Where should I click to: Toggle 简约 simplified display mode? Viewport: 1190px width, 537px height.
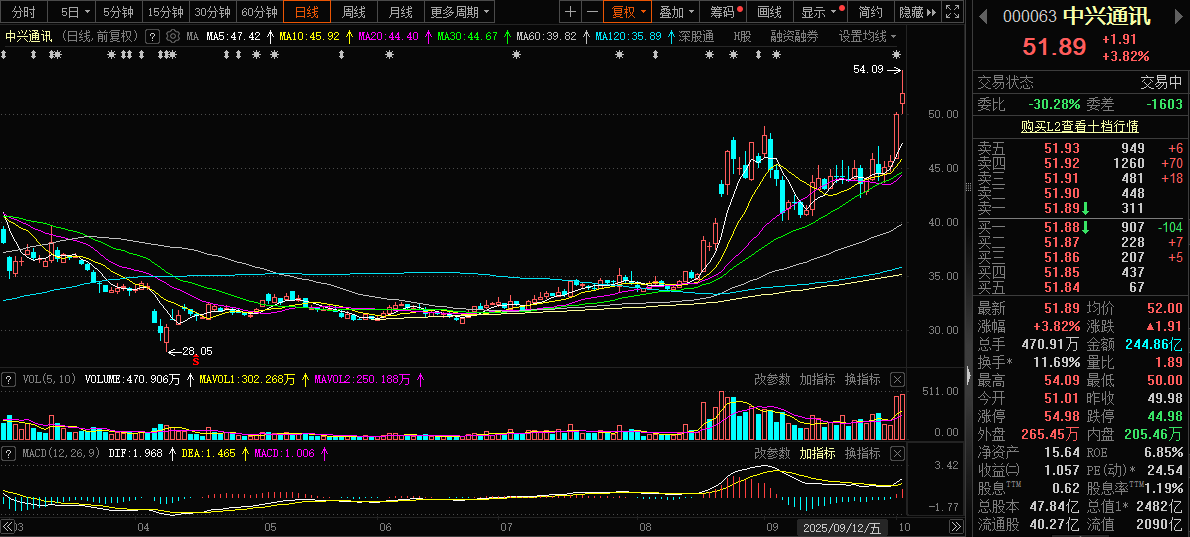pyautogui.click(x=870, y=11)
